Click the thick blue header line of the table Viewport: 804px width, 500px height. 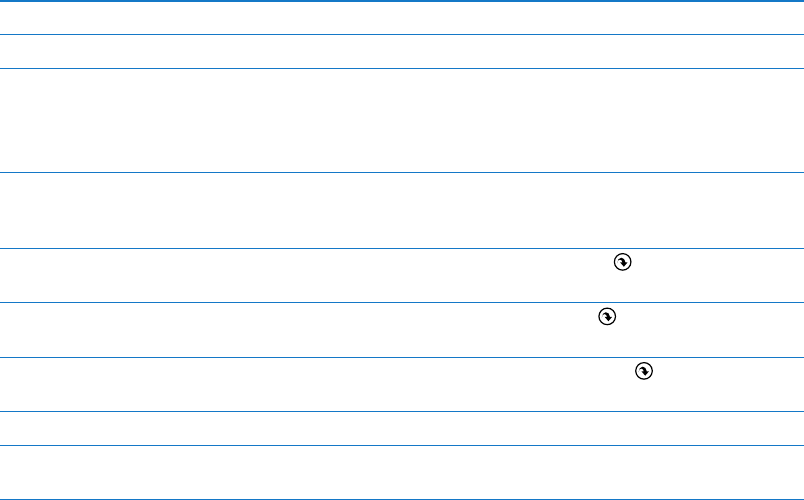point(402,1)
